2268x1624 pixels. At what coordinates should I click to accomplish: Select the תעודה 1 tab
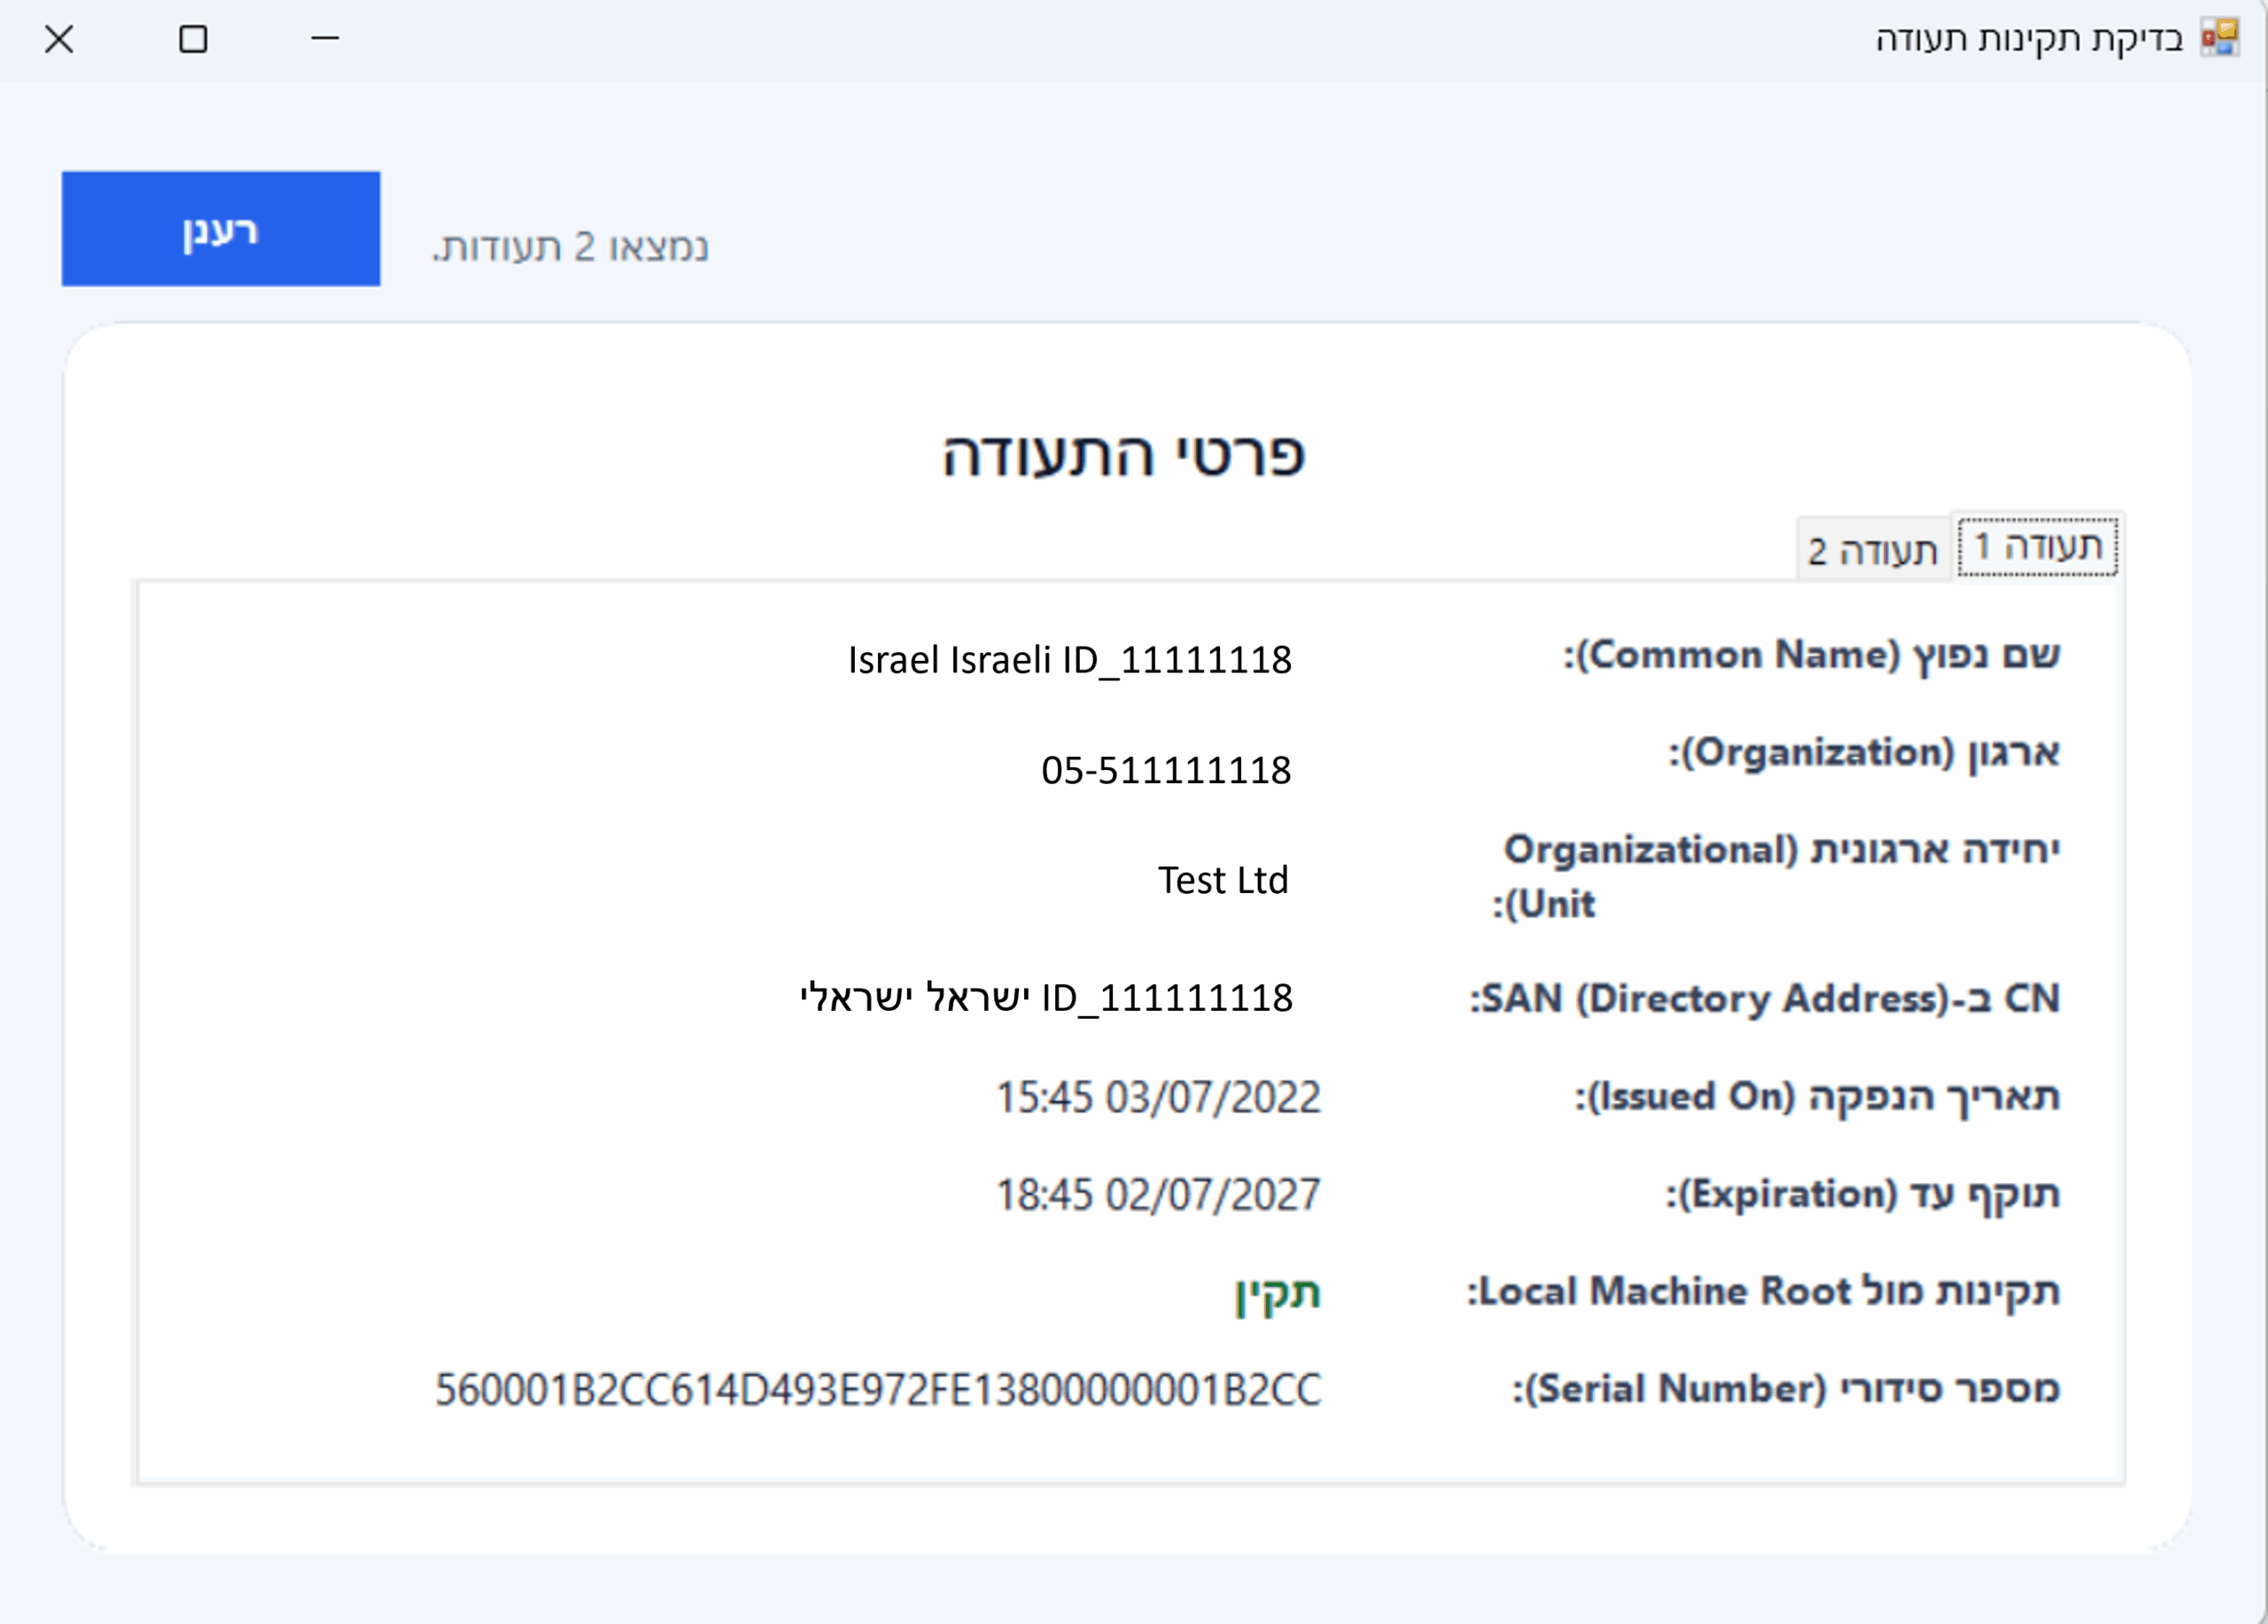pyautogui.click(x=2037, y=547)
